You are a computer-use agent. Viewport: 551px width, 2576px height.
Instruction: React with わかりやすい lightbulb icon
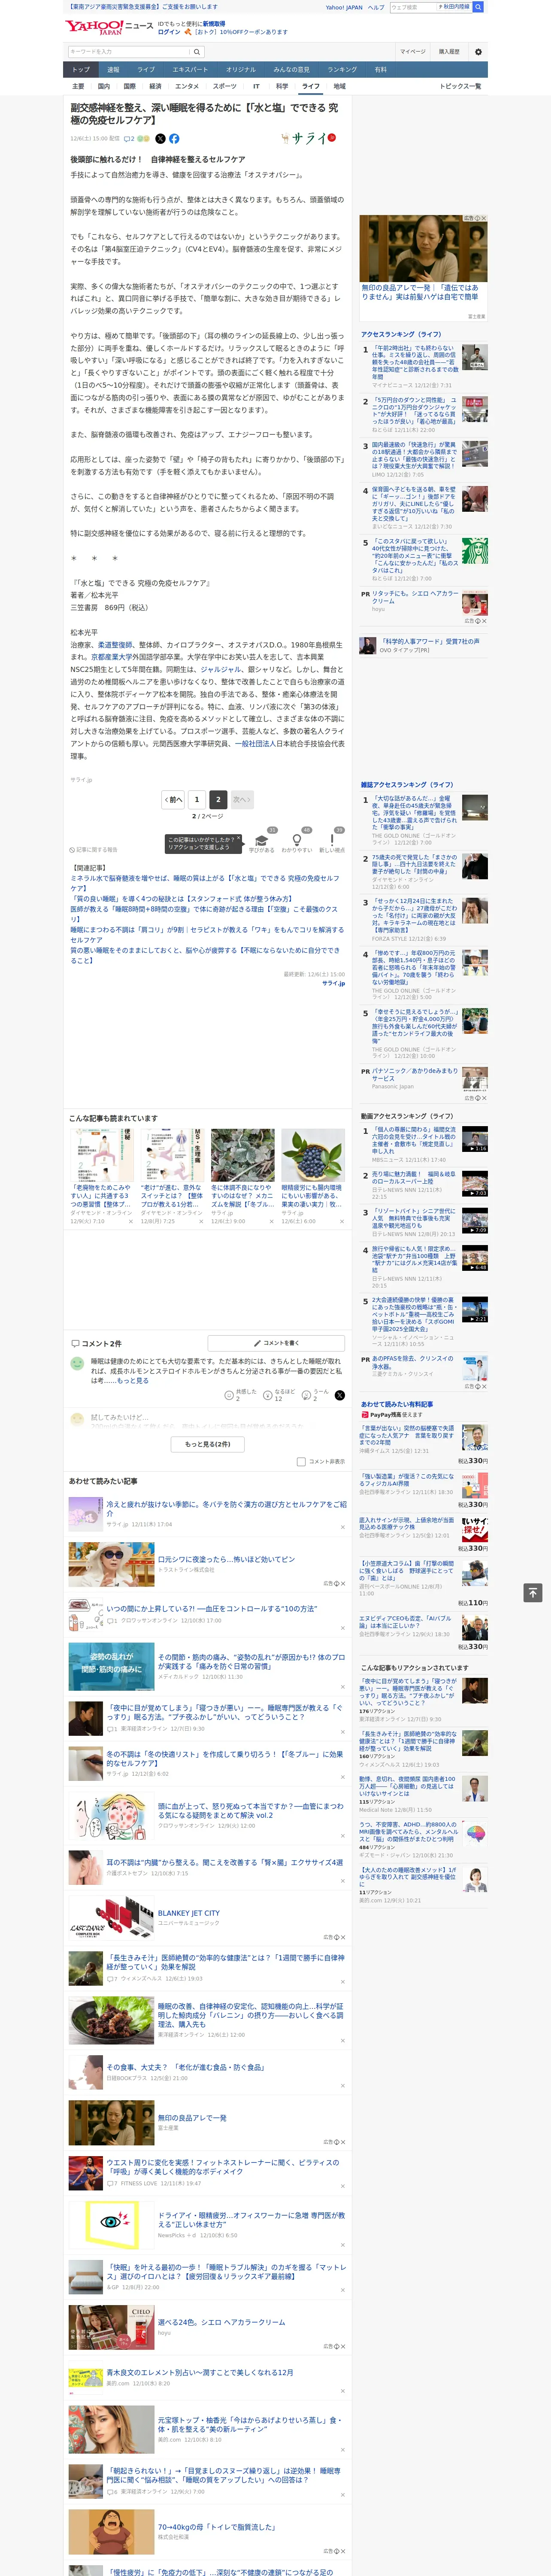296,840
